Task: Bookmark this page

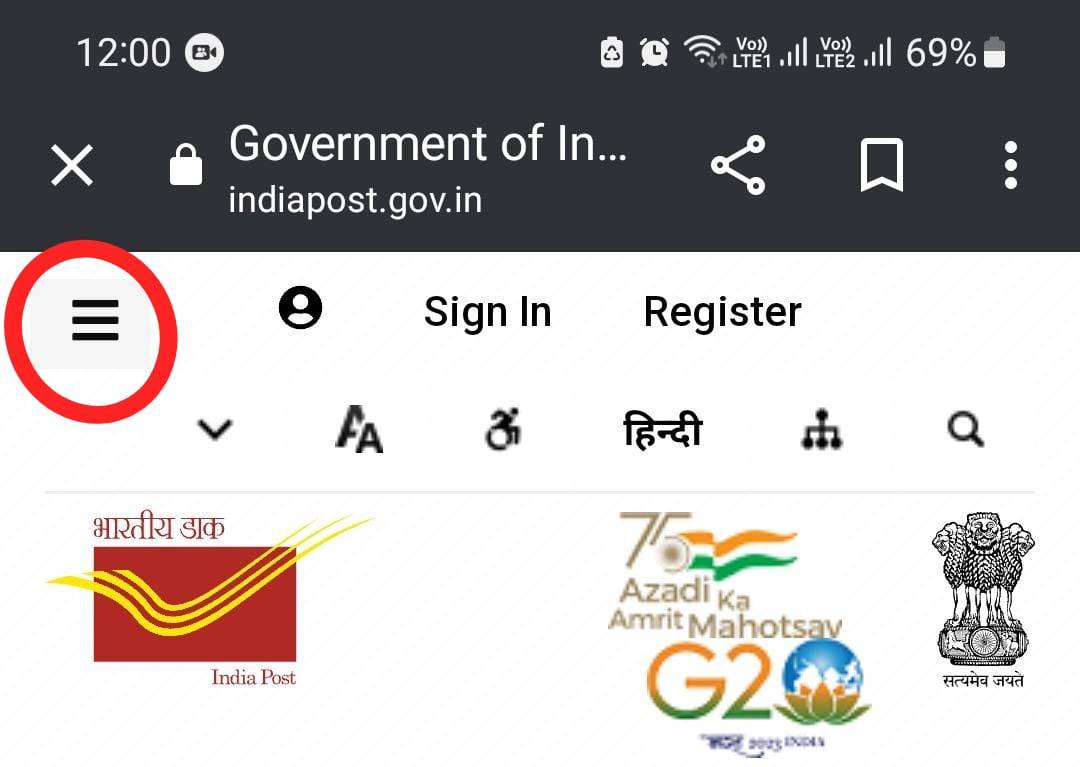Action: [882, 165]
